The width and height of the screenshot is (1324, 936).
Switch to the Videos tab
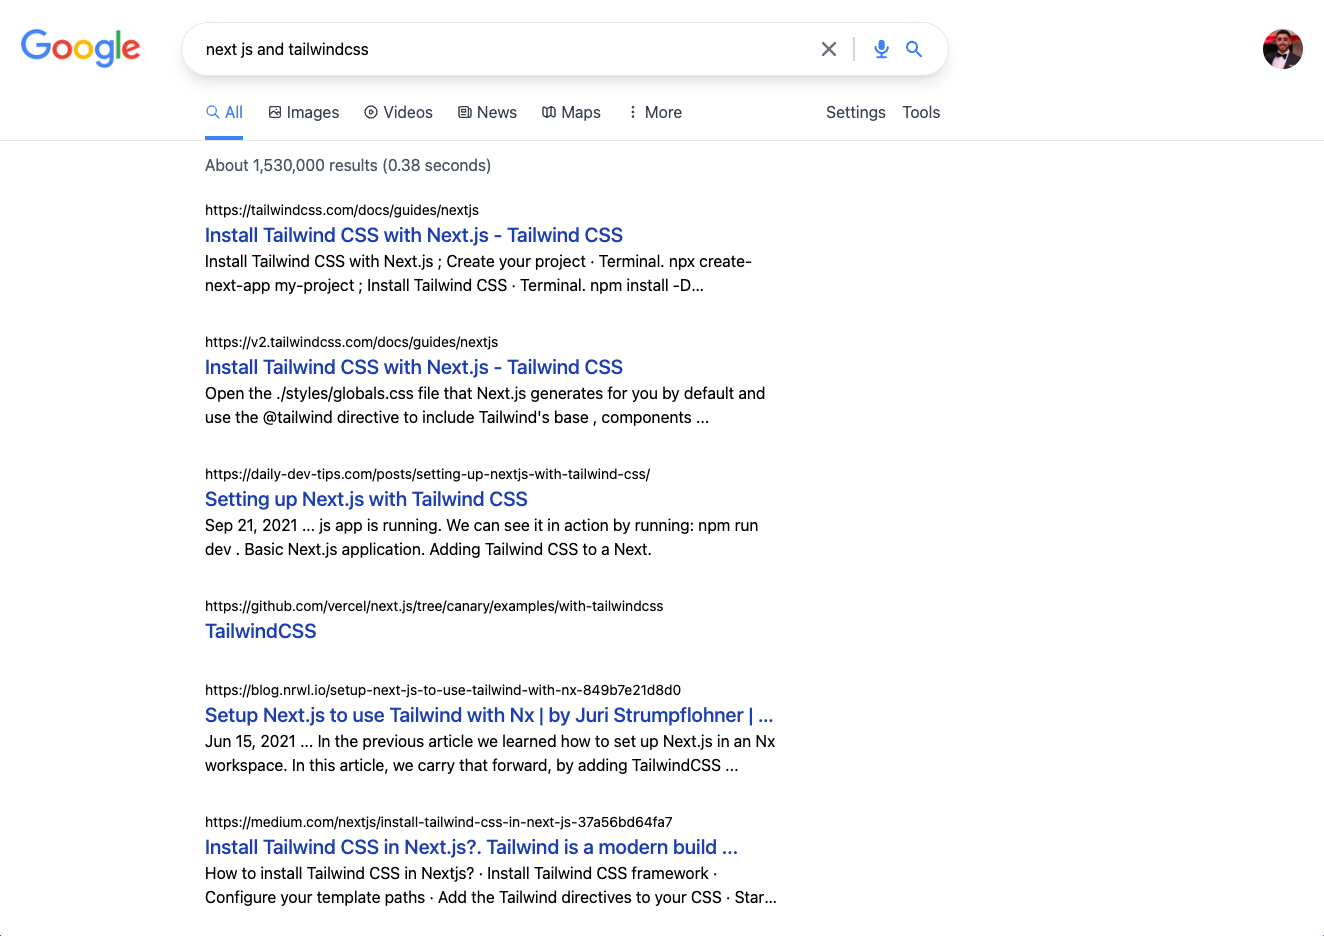[x=398, y=112]
